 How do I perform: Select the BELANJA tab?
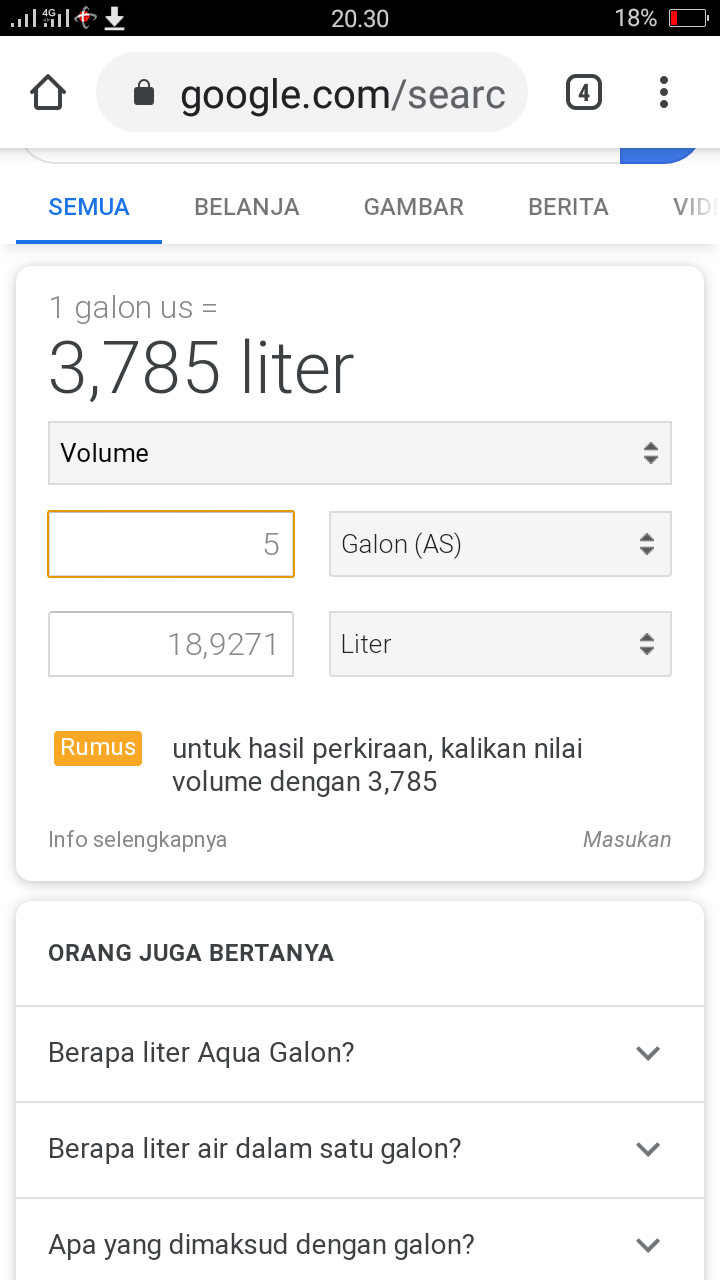[246, 207]
